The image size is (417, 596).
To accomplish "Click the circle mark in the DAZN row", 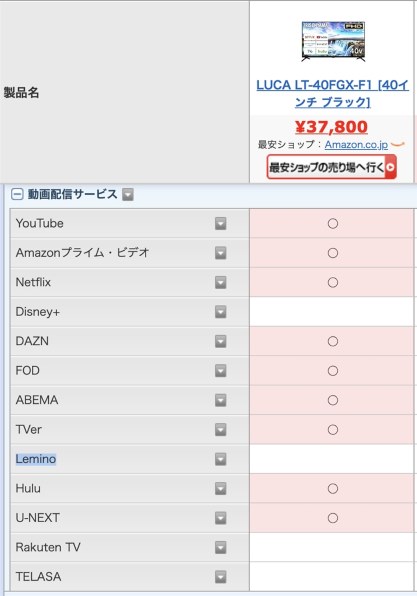I will (x=333, y=341).
